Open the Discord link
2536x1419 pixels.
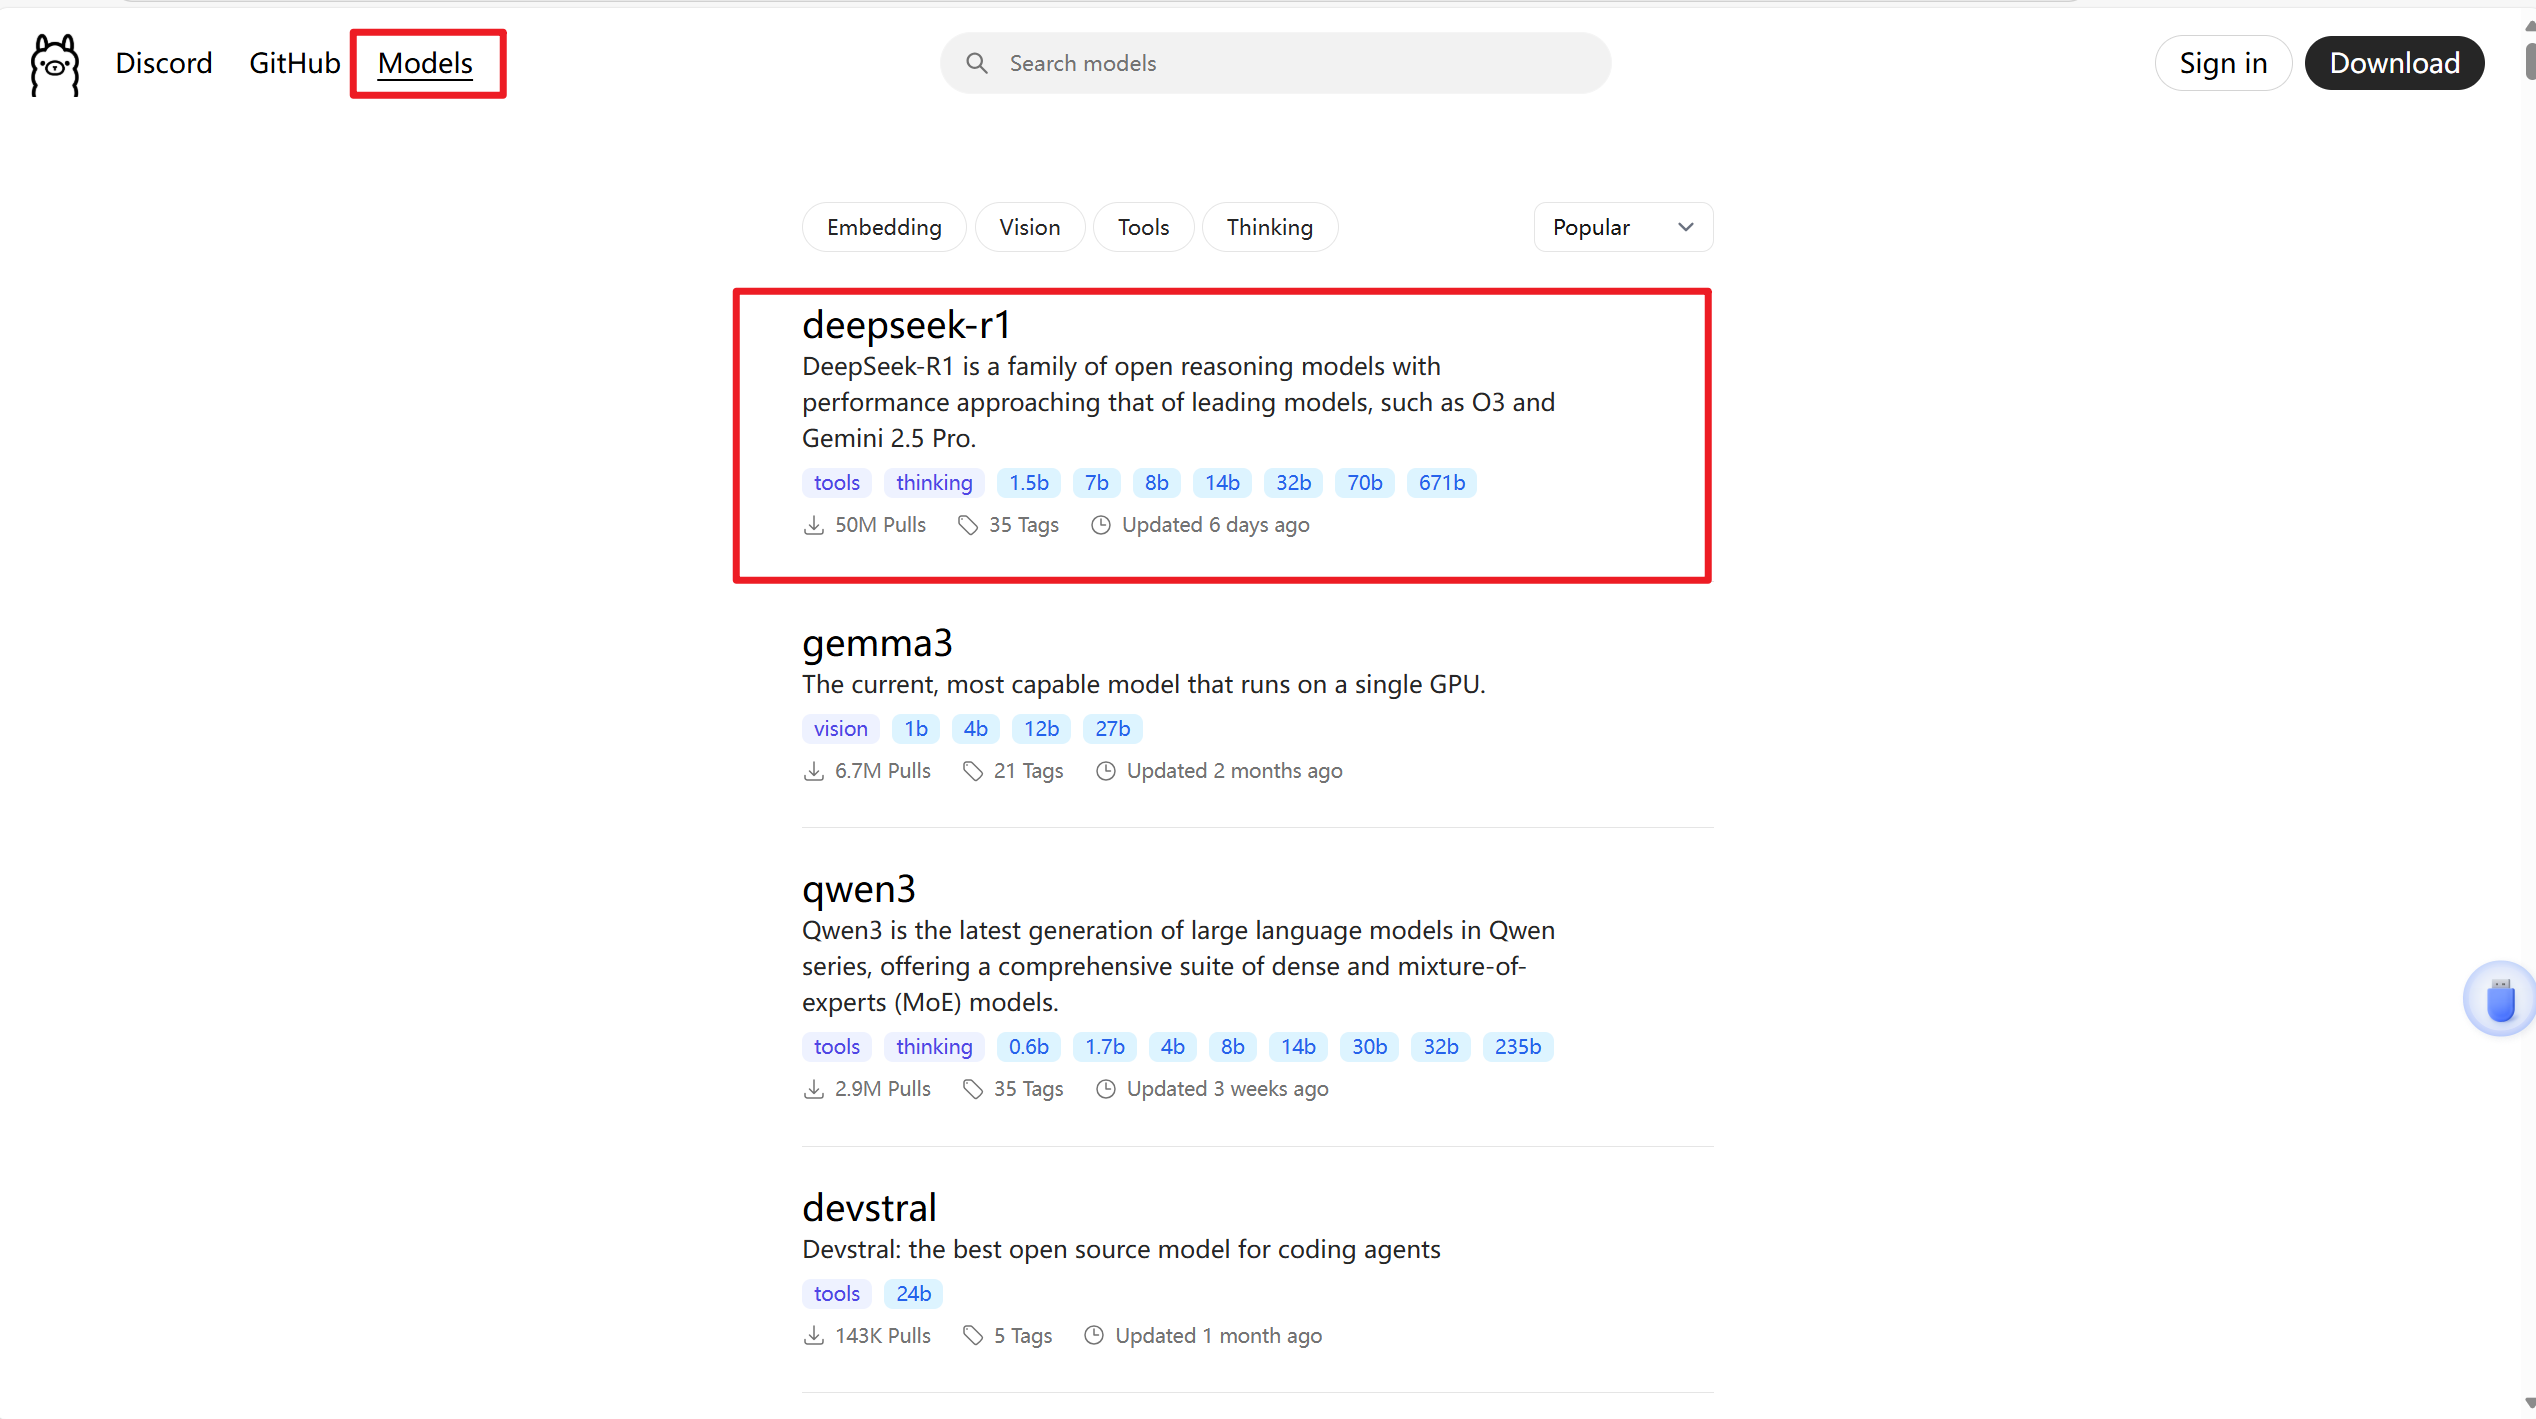[x=164, y=63]
